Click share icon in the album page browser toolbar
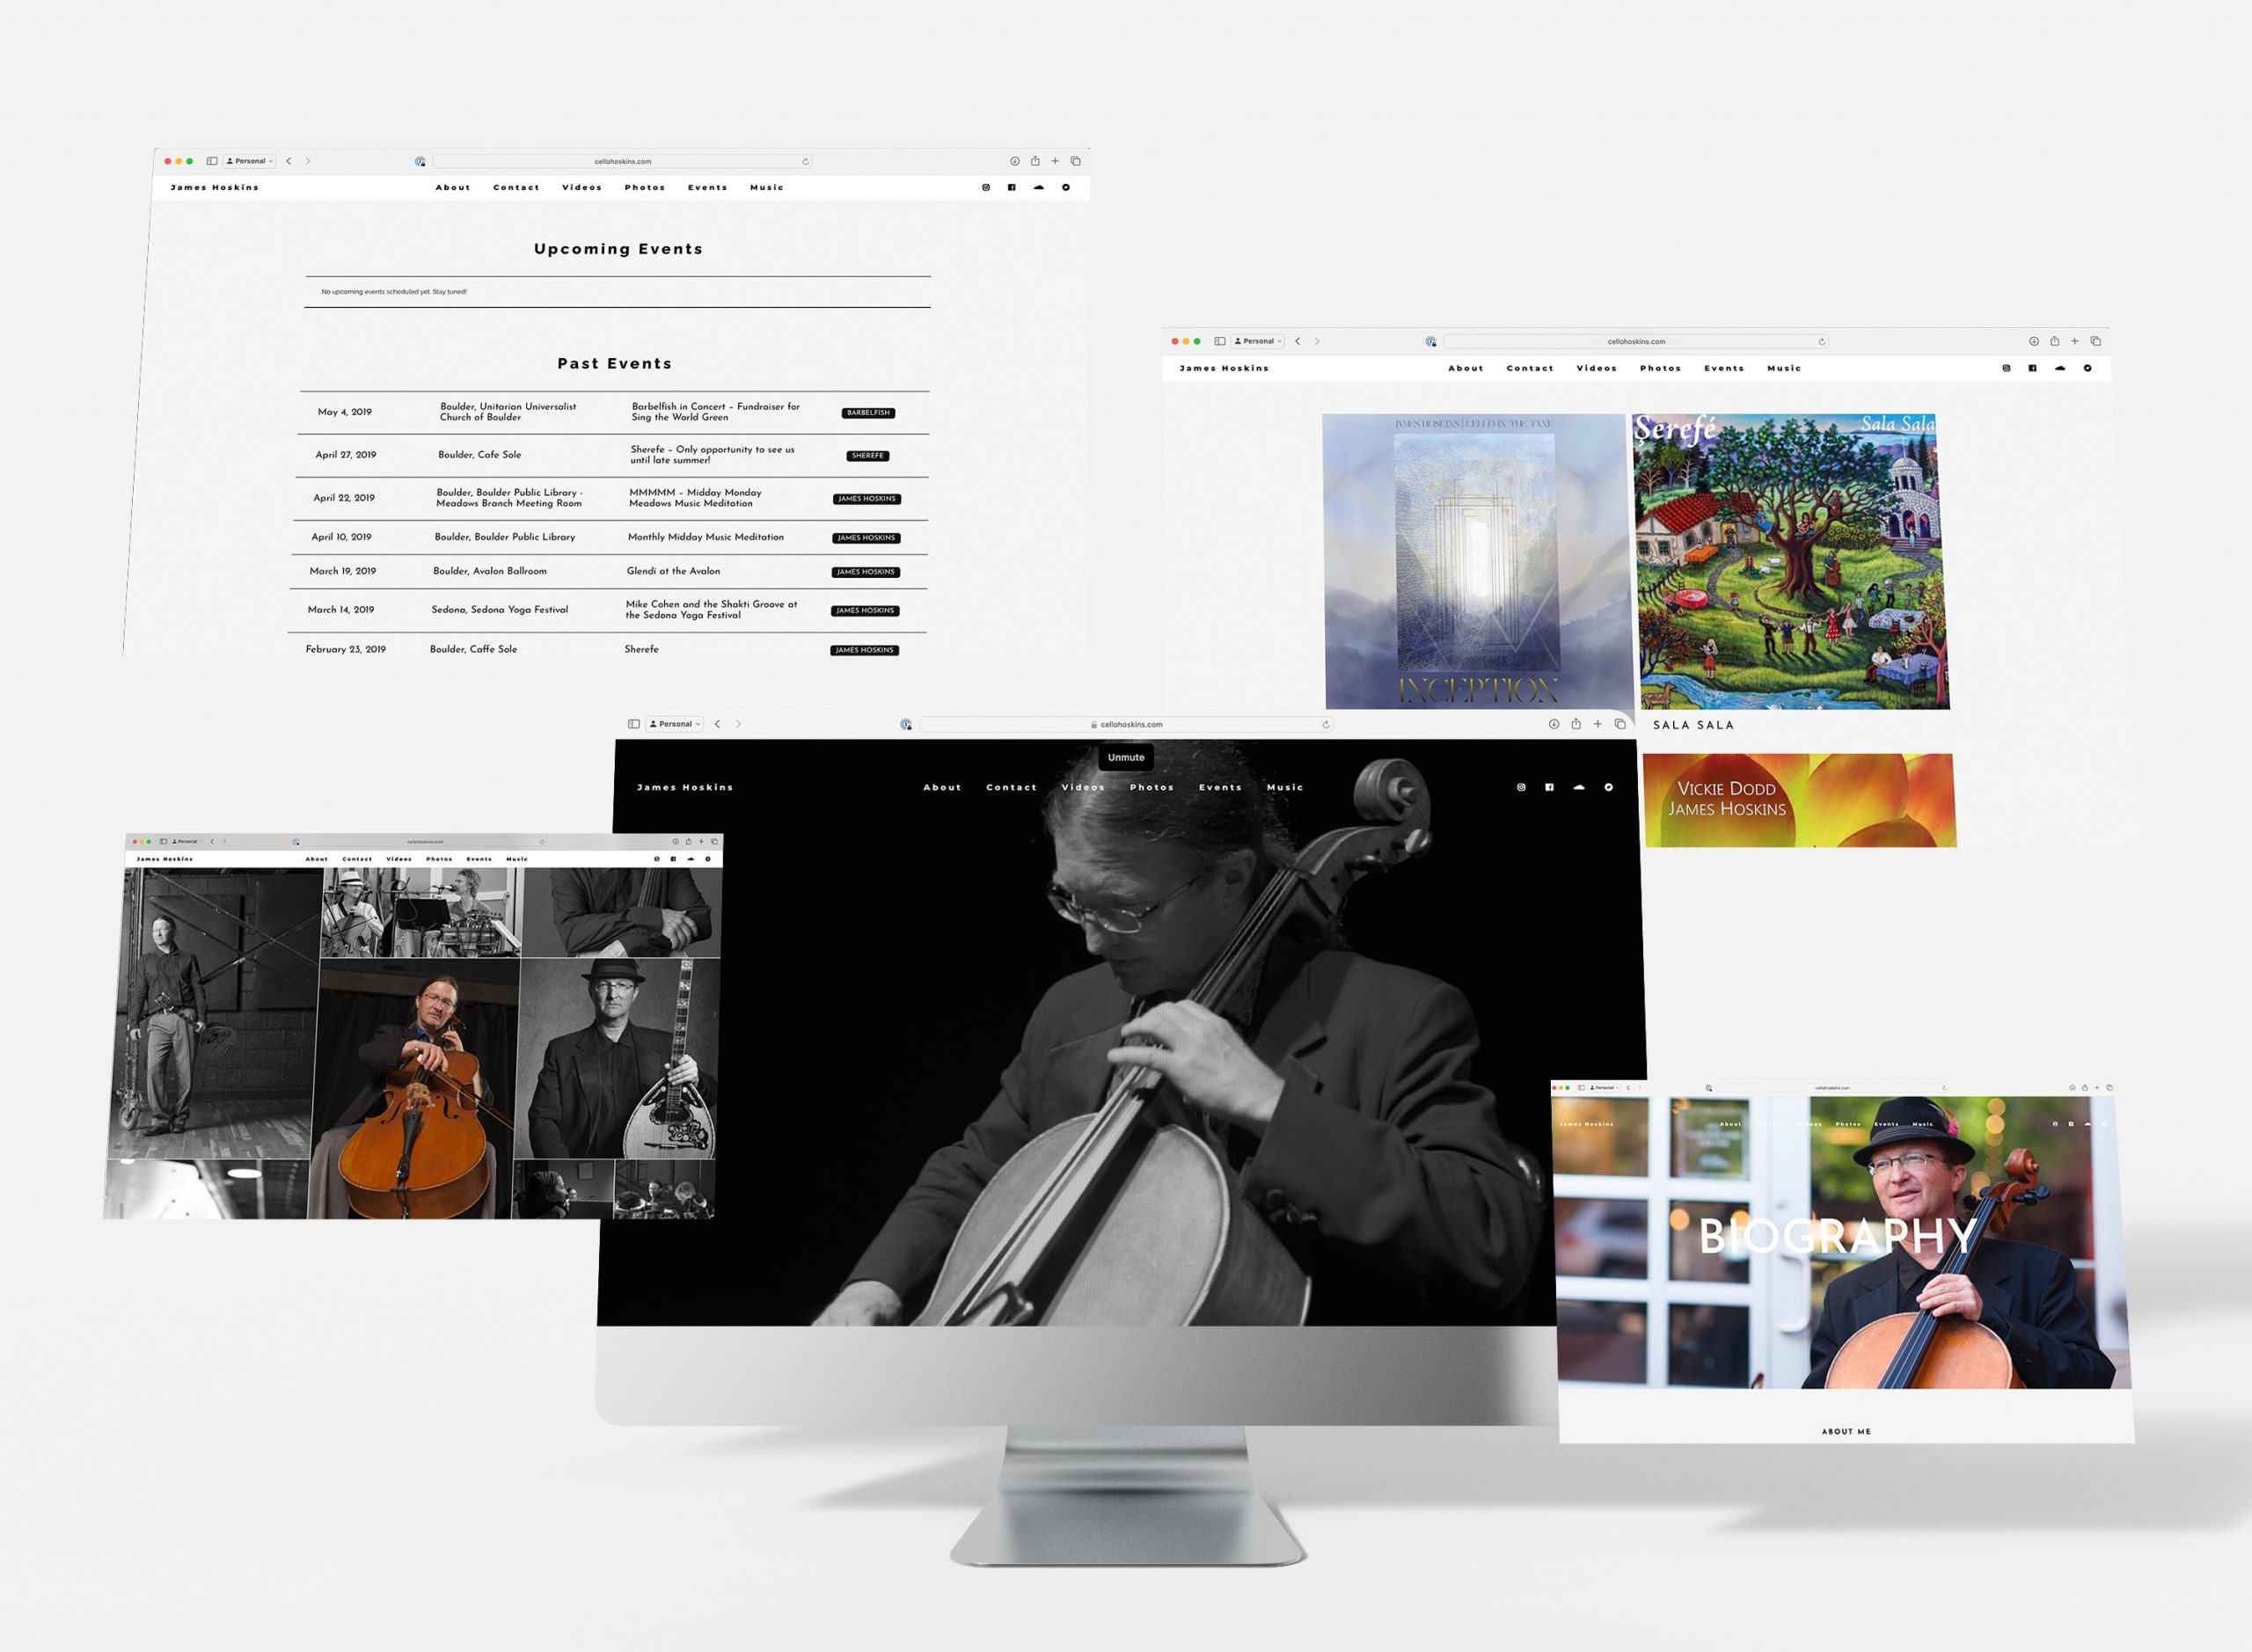The width and height of the screenshot is (2252, 1652). (x=2054, y=341)
